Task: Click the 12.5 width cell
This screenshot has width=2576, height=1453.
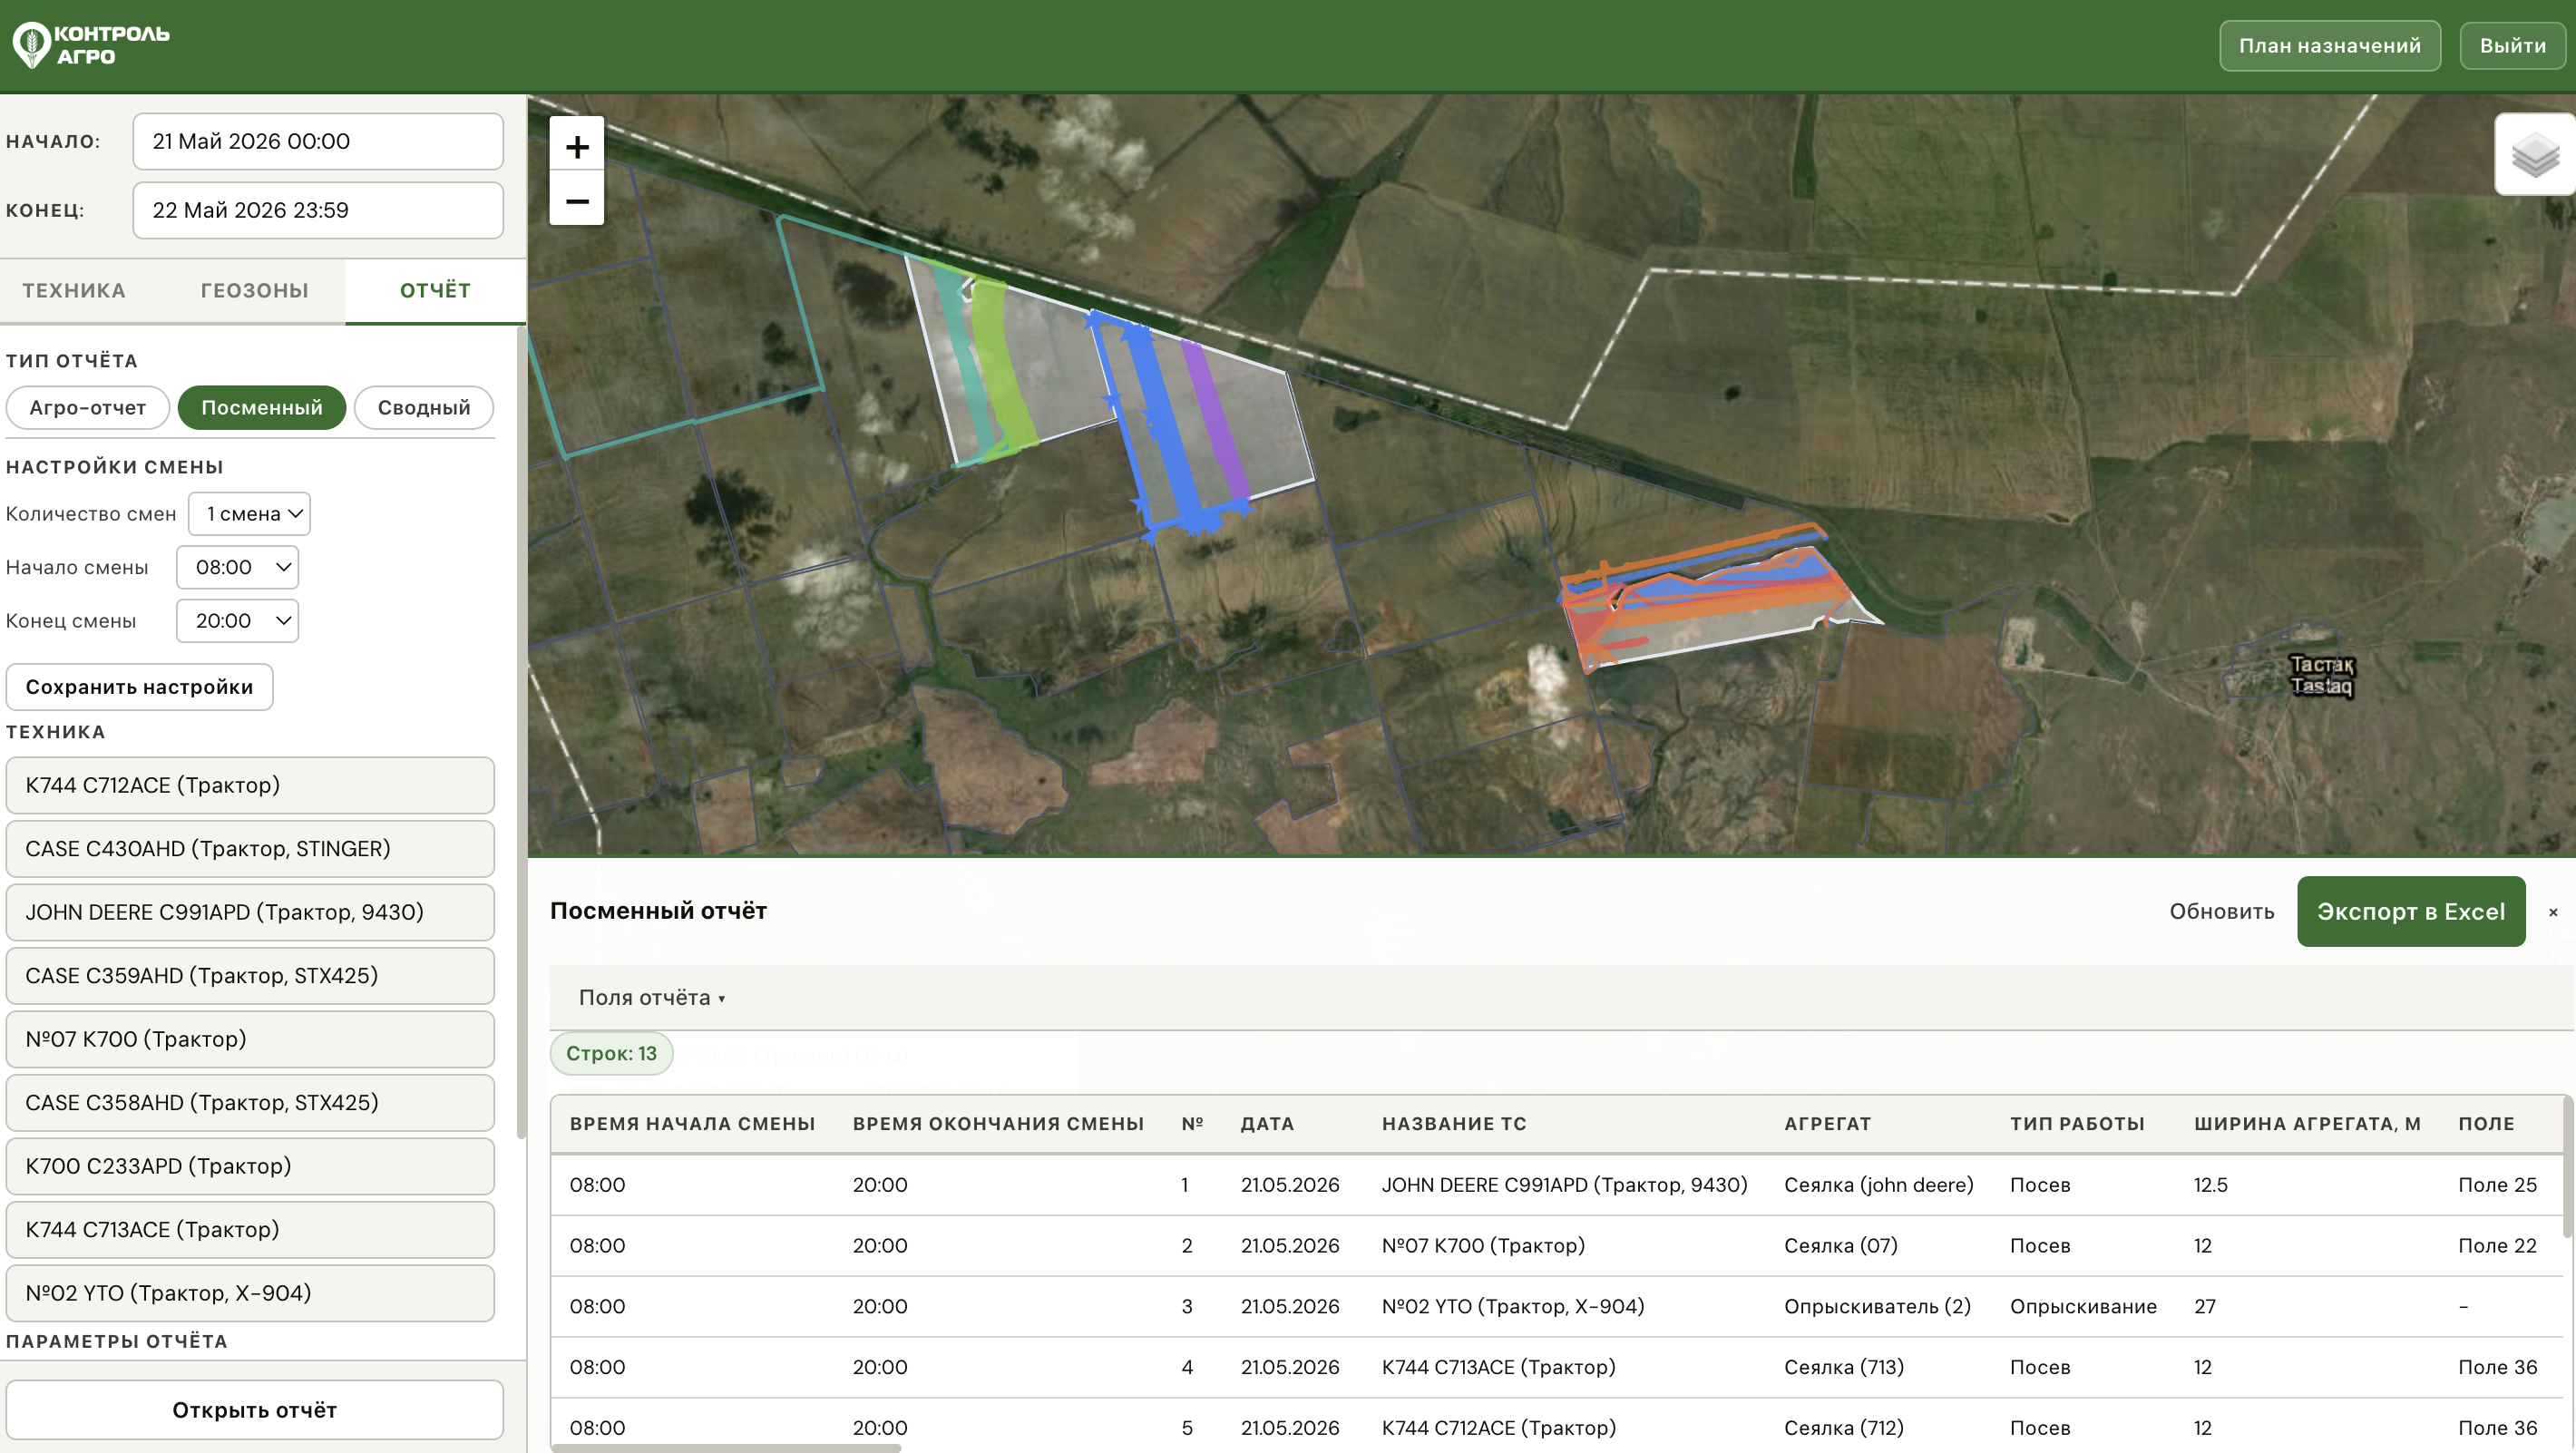Action: coord(2210,1185)
